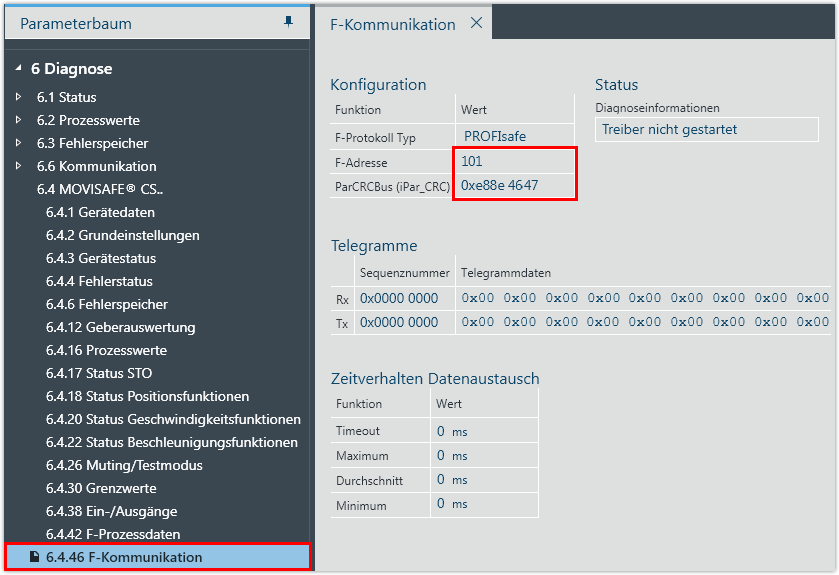
Task: Select 6.4.17 Status STO
Action: pyautogui.click(x=99, y=373)
